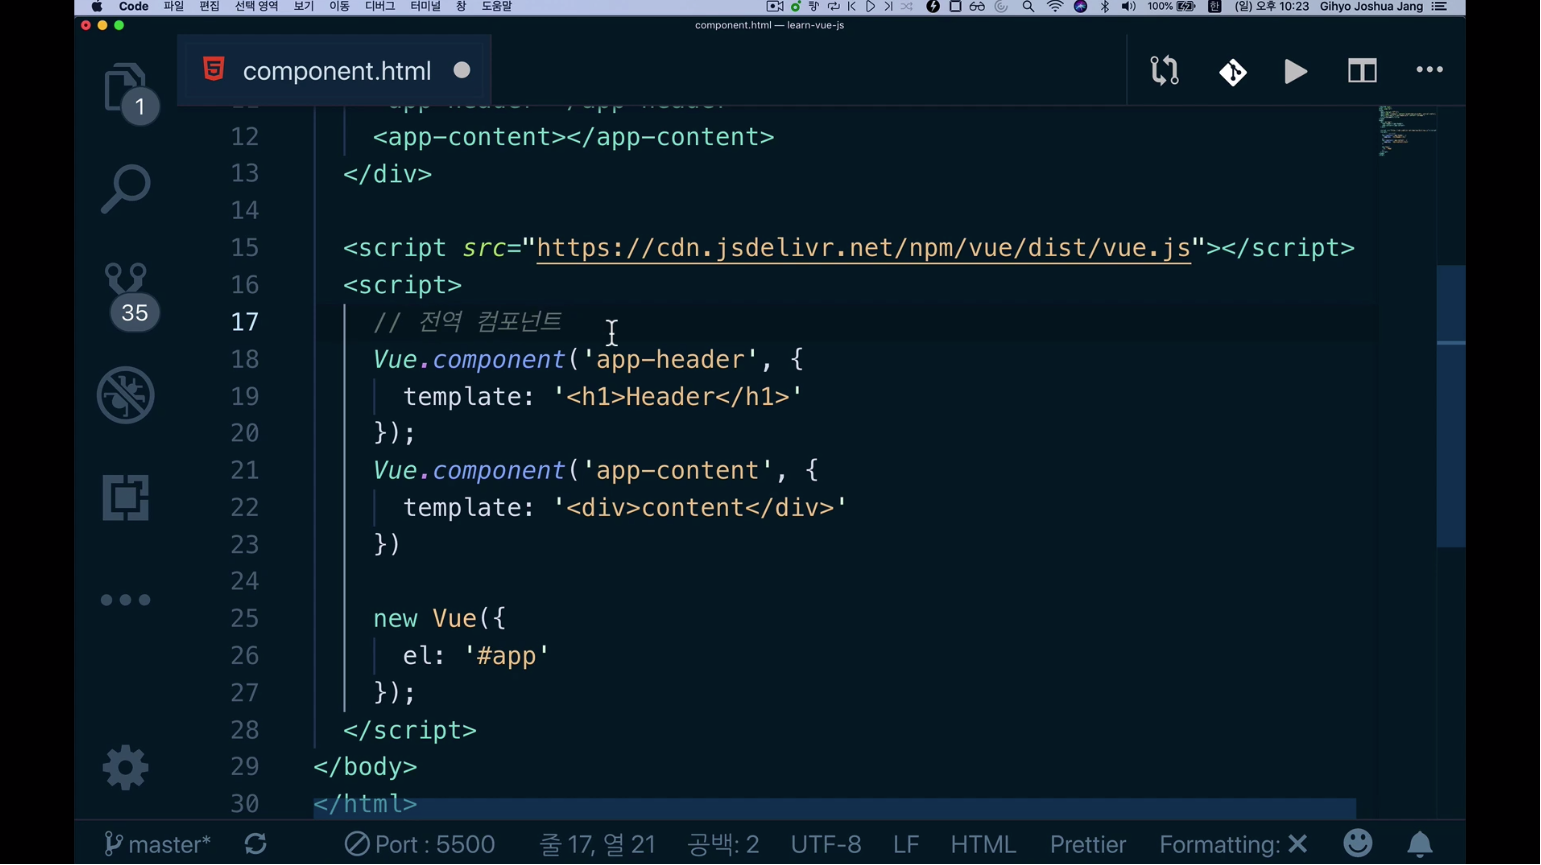Click the master branch in status bar
This screenshot has width=1541, height=865.
[157, 844]
